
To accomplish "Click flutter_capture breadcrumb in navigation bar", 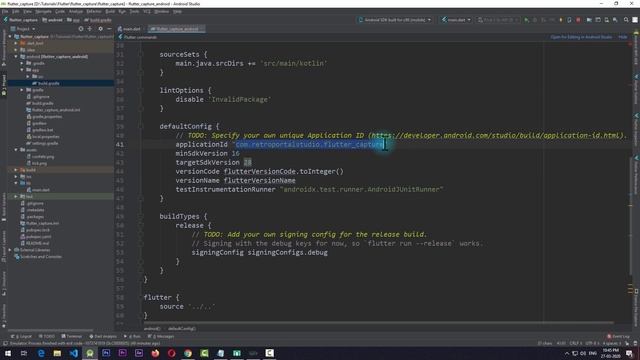I will 20,20.
